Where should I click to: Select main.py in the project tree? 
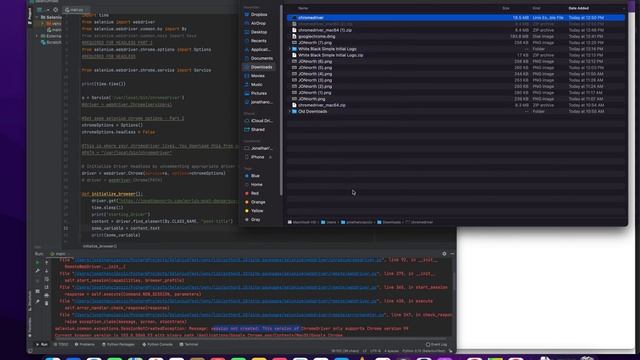point(54,30)
